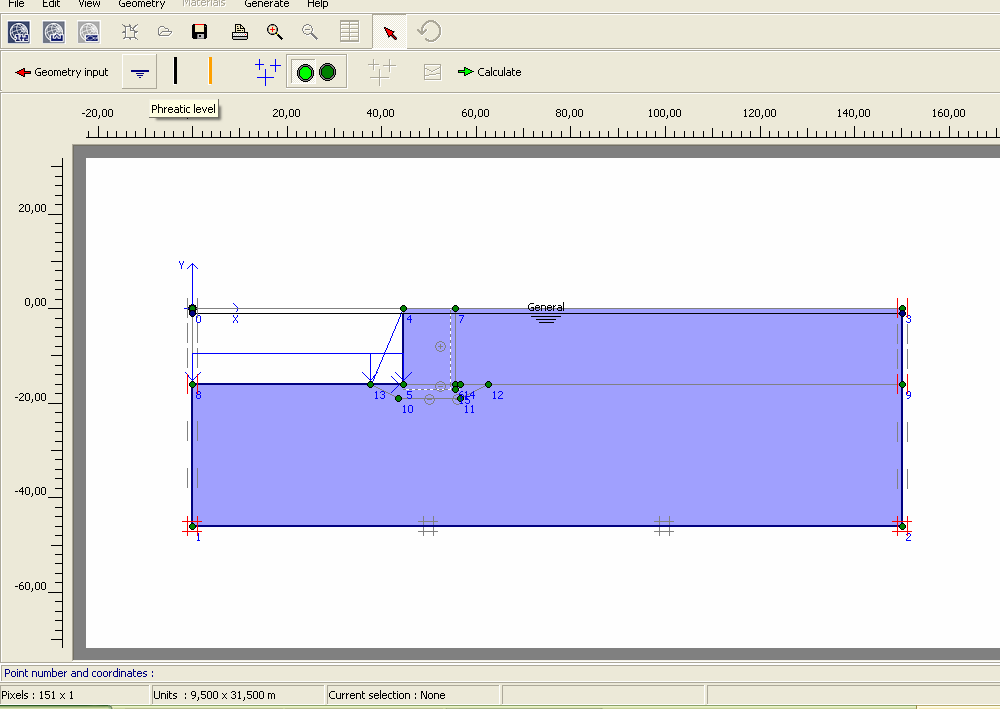Viewport: 1000px width, 709px height.
Task: Click the Calculate button
Action: 490,72
